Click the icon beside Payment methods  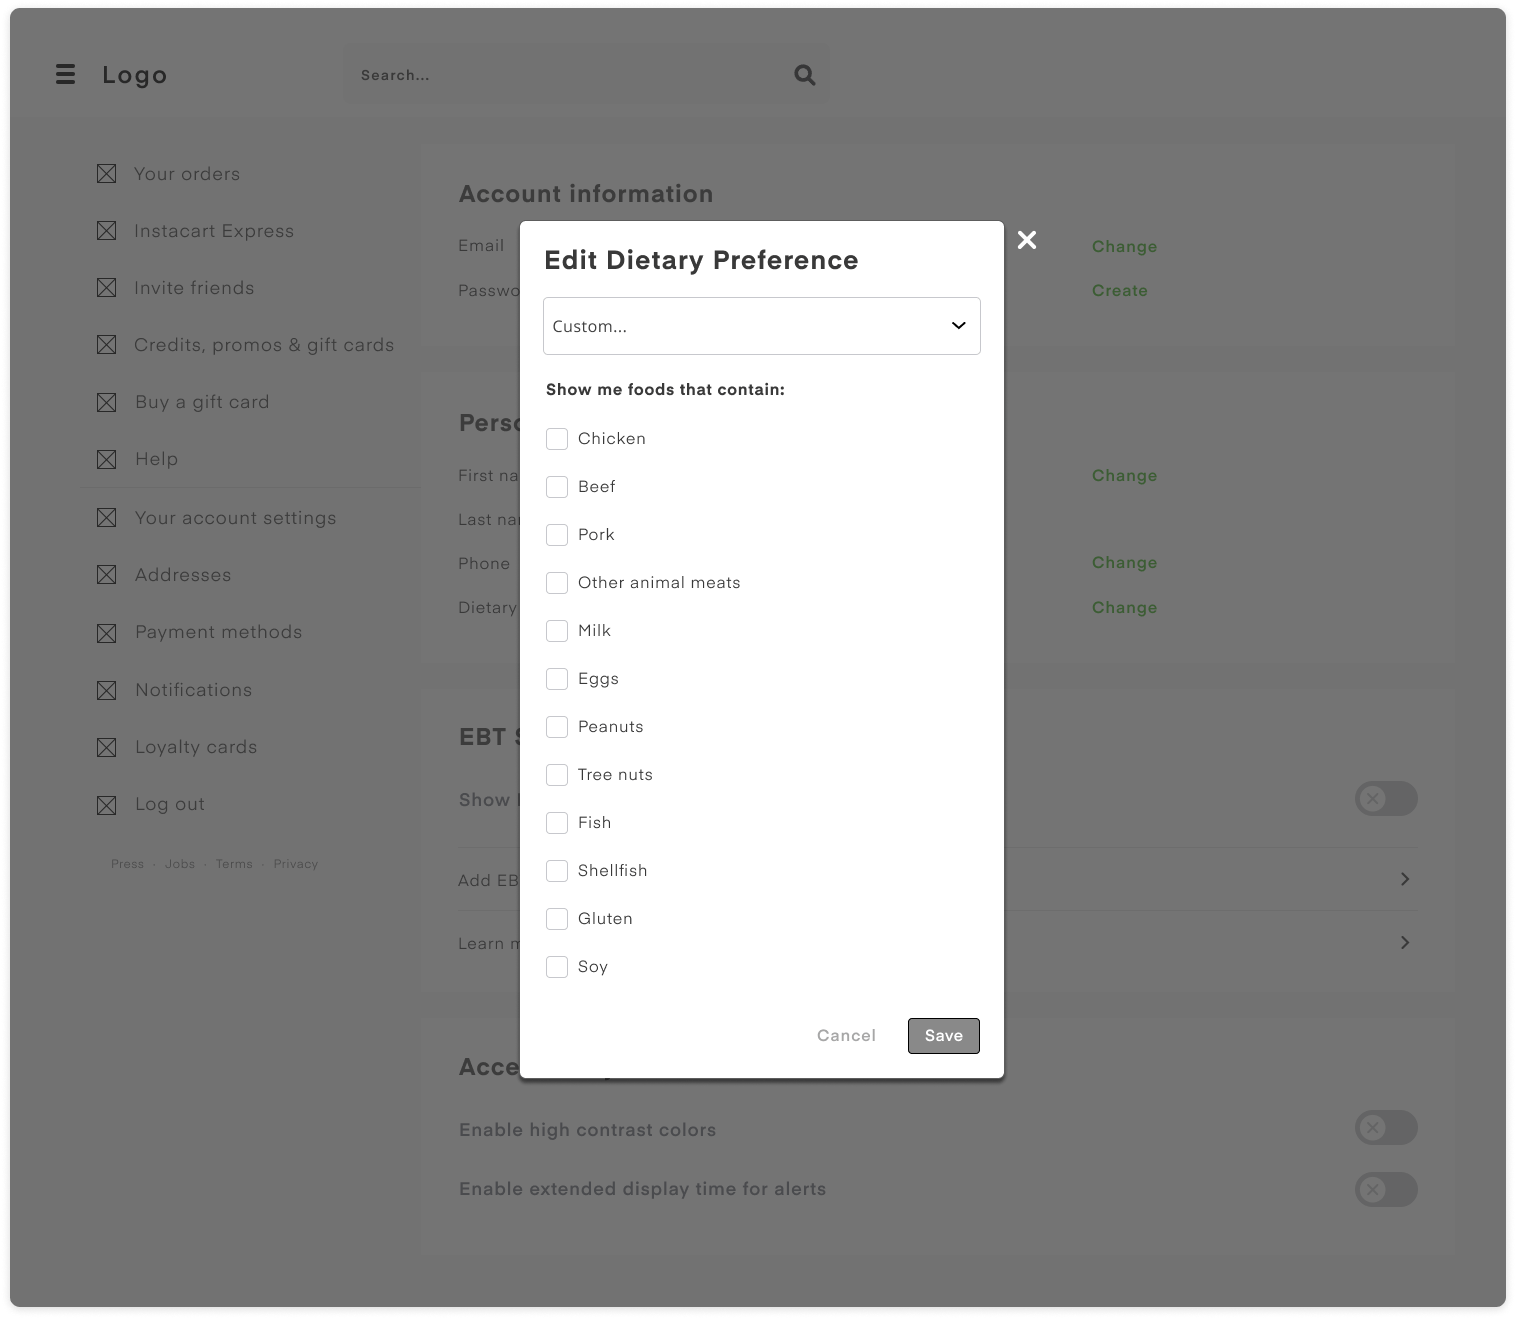coord(106,633)
